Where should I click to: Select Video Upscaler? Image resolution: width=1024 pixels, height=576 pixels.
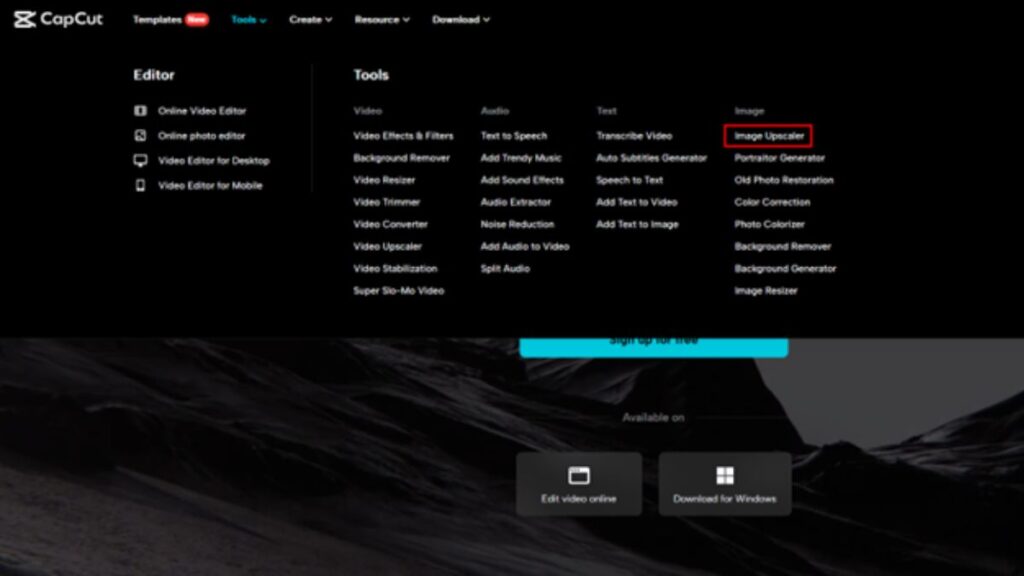pos(387,246)
